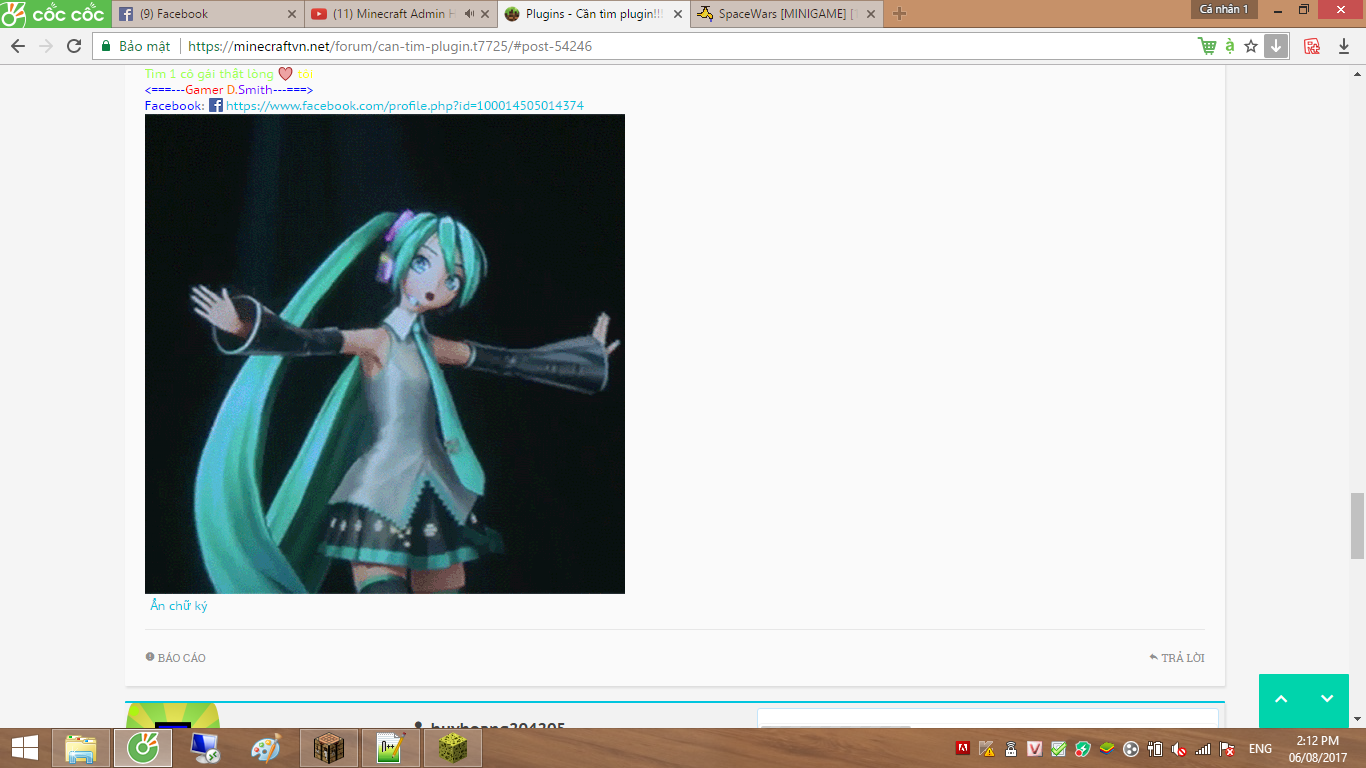The width and height of the screenshot is (1366, 768).
Task: Launch Paint from the taskbar palette icon
Action: 266,748
